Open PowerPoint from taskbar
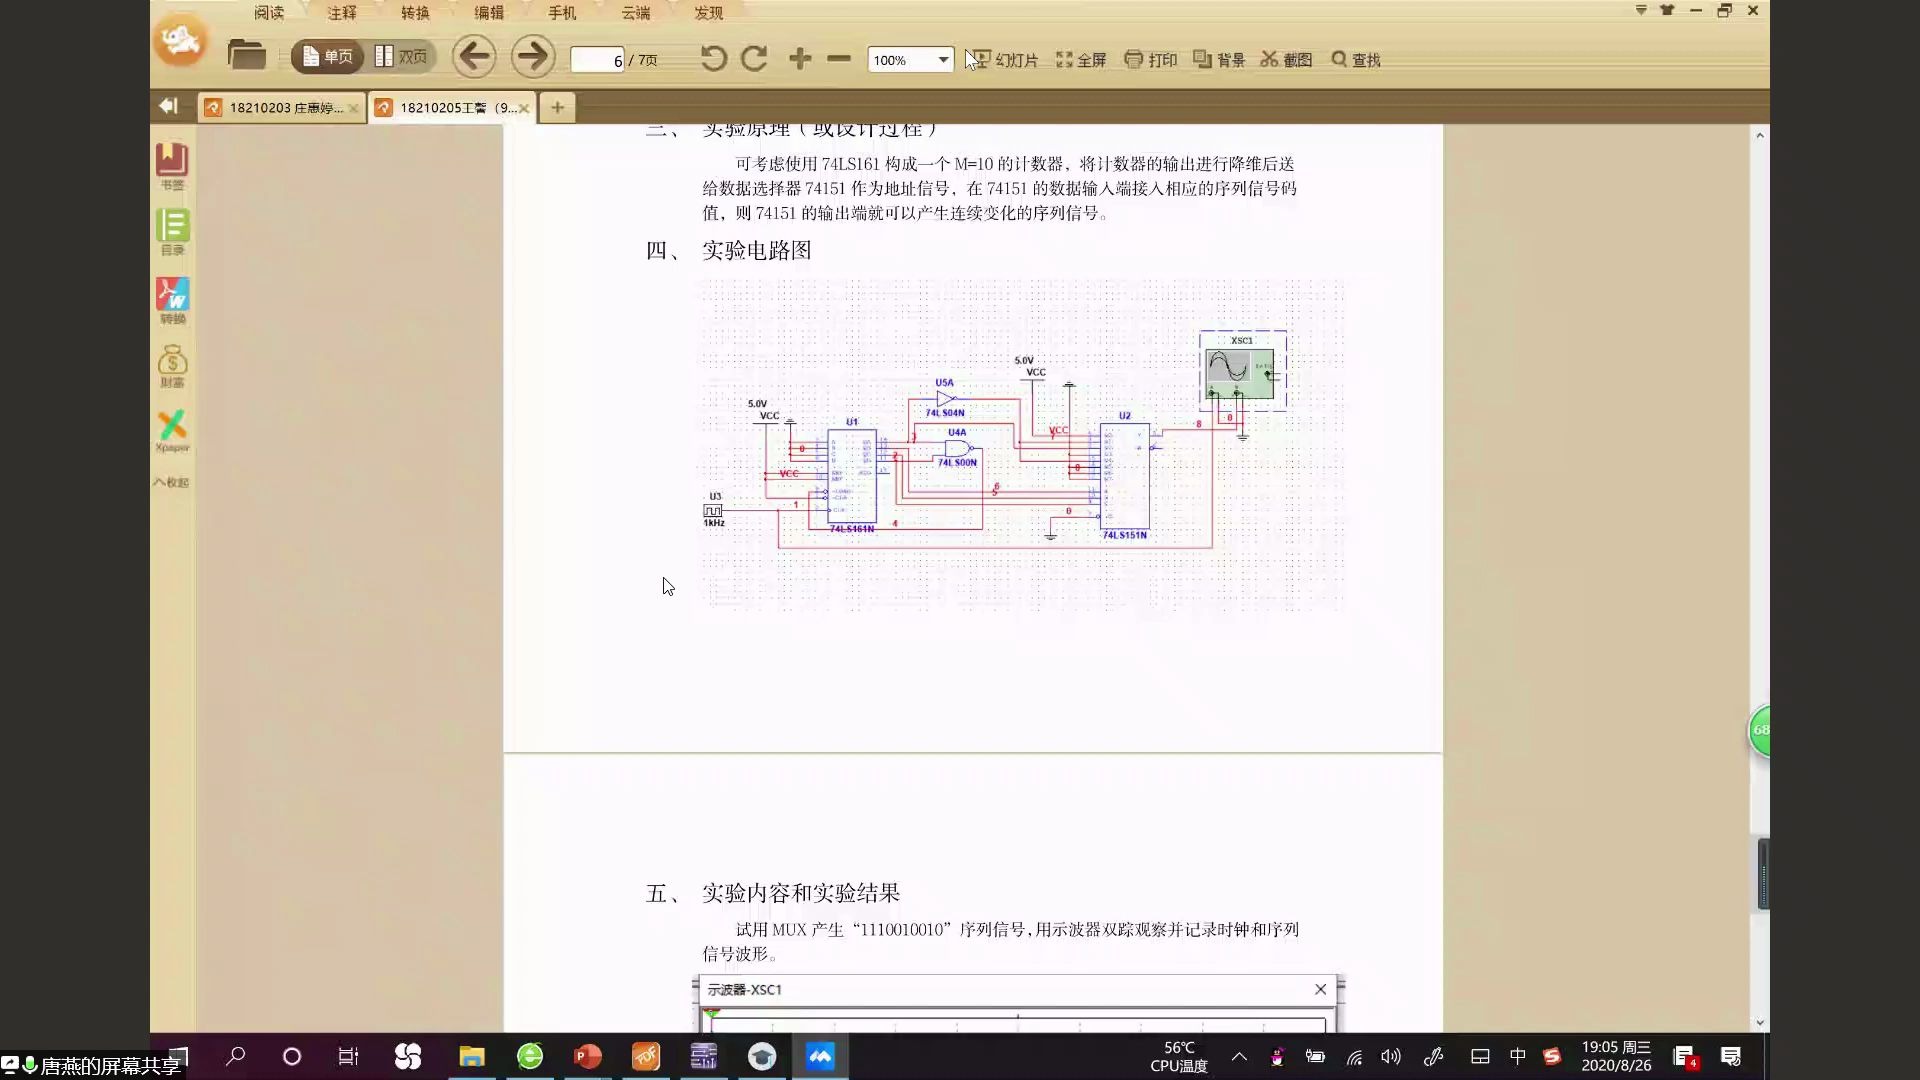 click(588, 1056)
